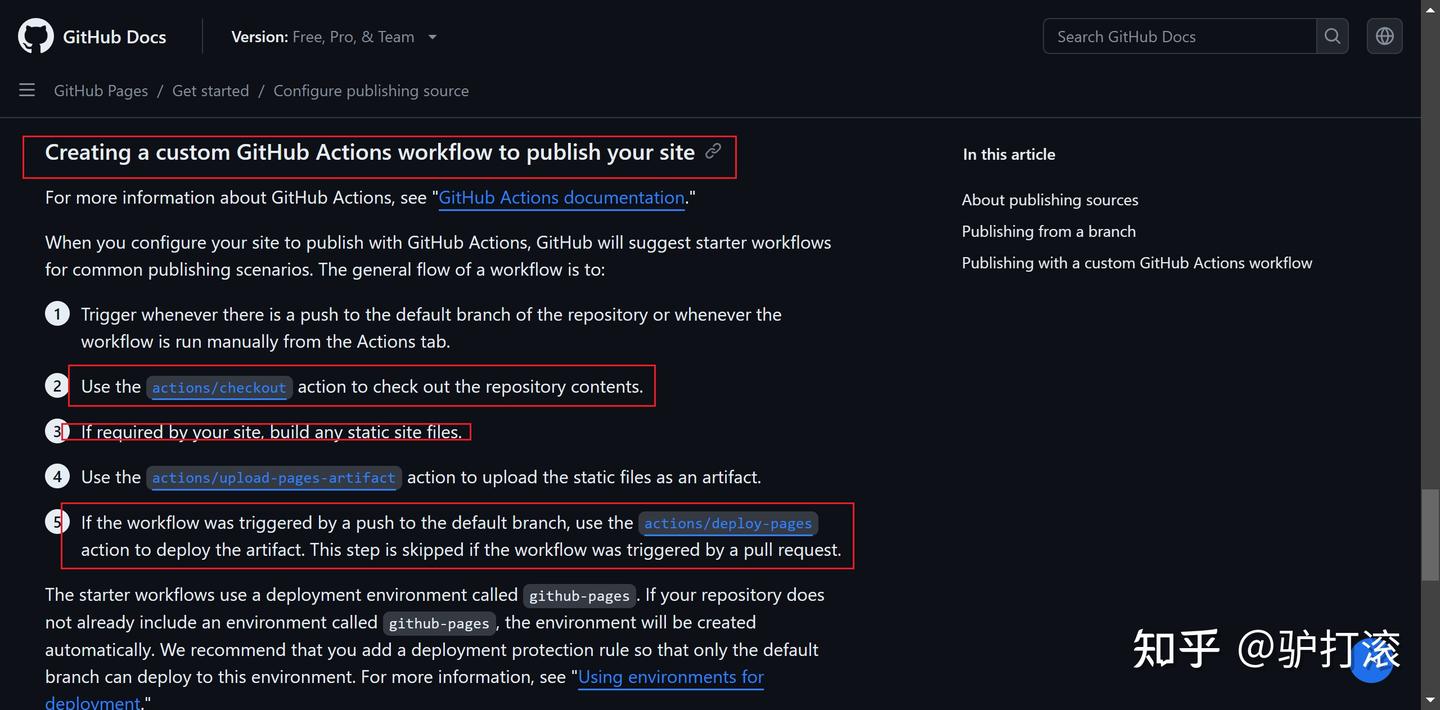Screen dimensions: 1440x710
Task: Expand the Version Free, Pro, & Team dropdown
Action: pos(334,37)
